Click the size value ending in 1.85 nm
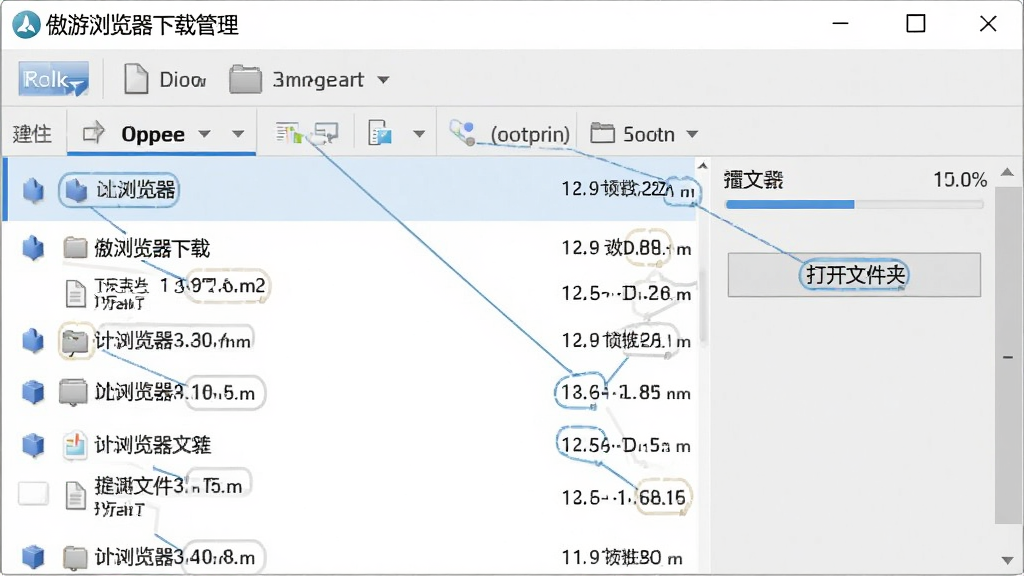This screenshot has height=576, width=1024. [626, 392]
